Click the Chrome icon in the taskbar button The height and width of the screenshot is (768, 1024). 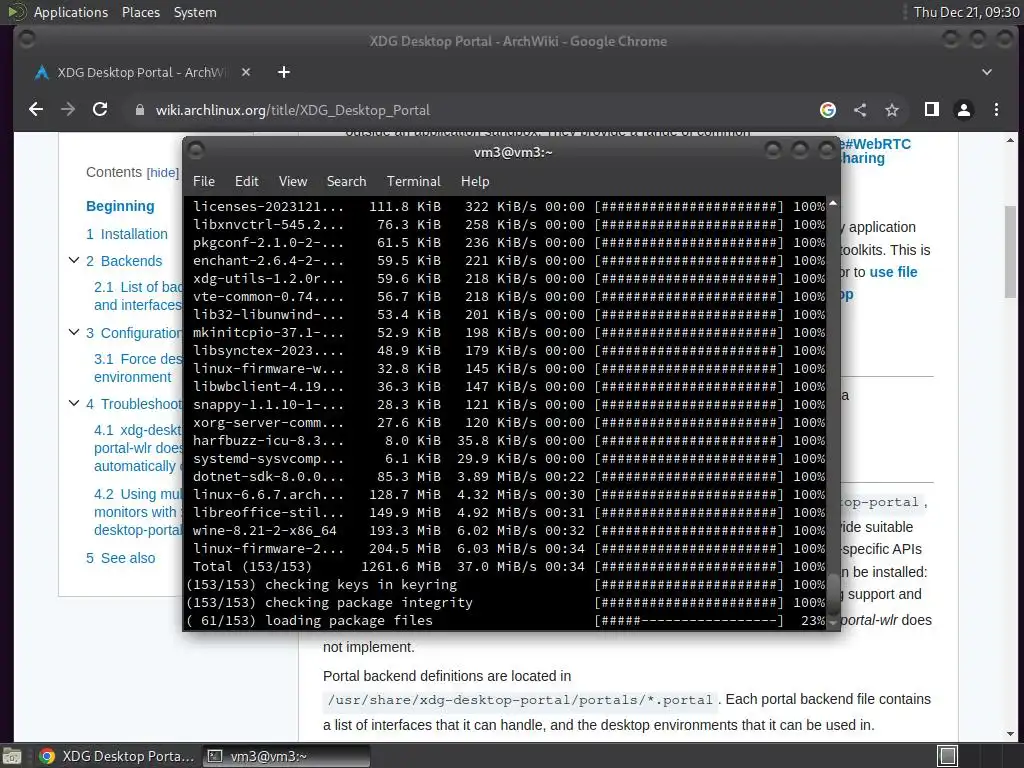point(47,756)
